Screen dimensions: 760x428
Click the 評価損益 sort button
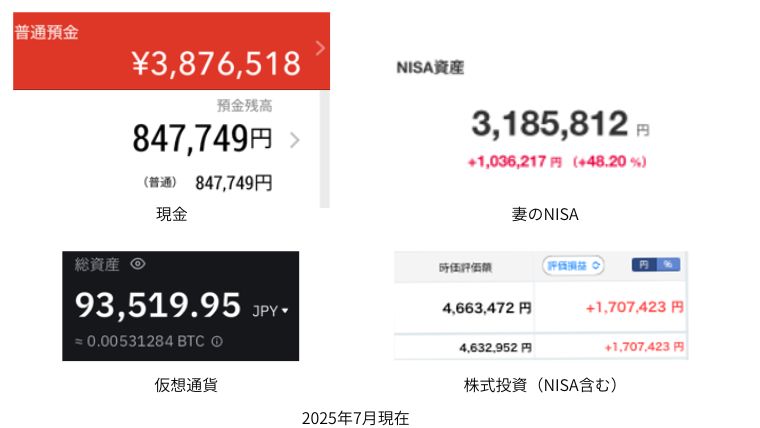pos(573,266)
